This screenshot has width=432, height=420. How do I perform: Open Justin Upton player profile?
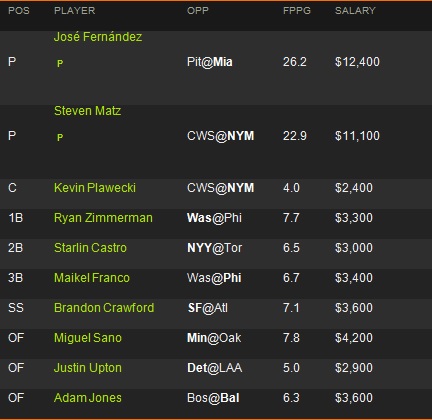[88, 368]
